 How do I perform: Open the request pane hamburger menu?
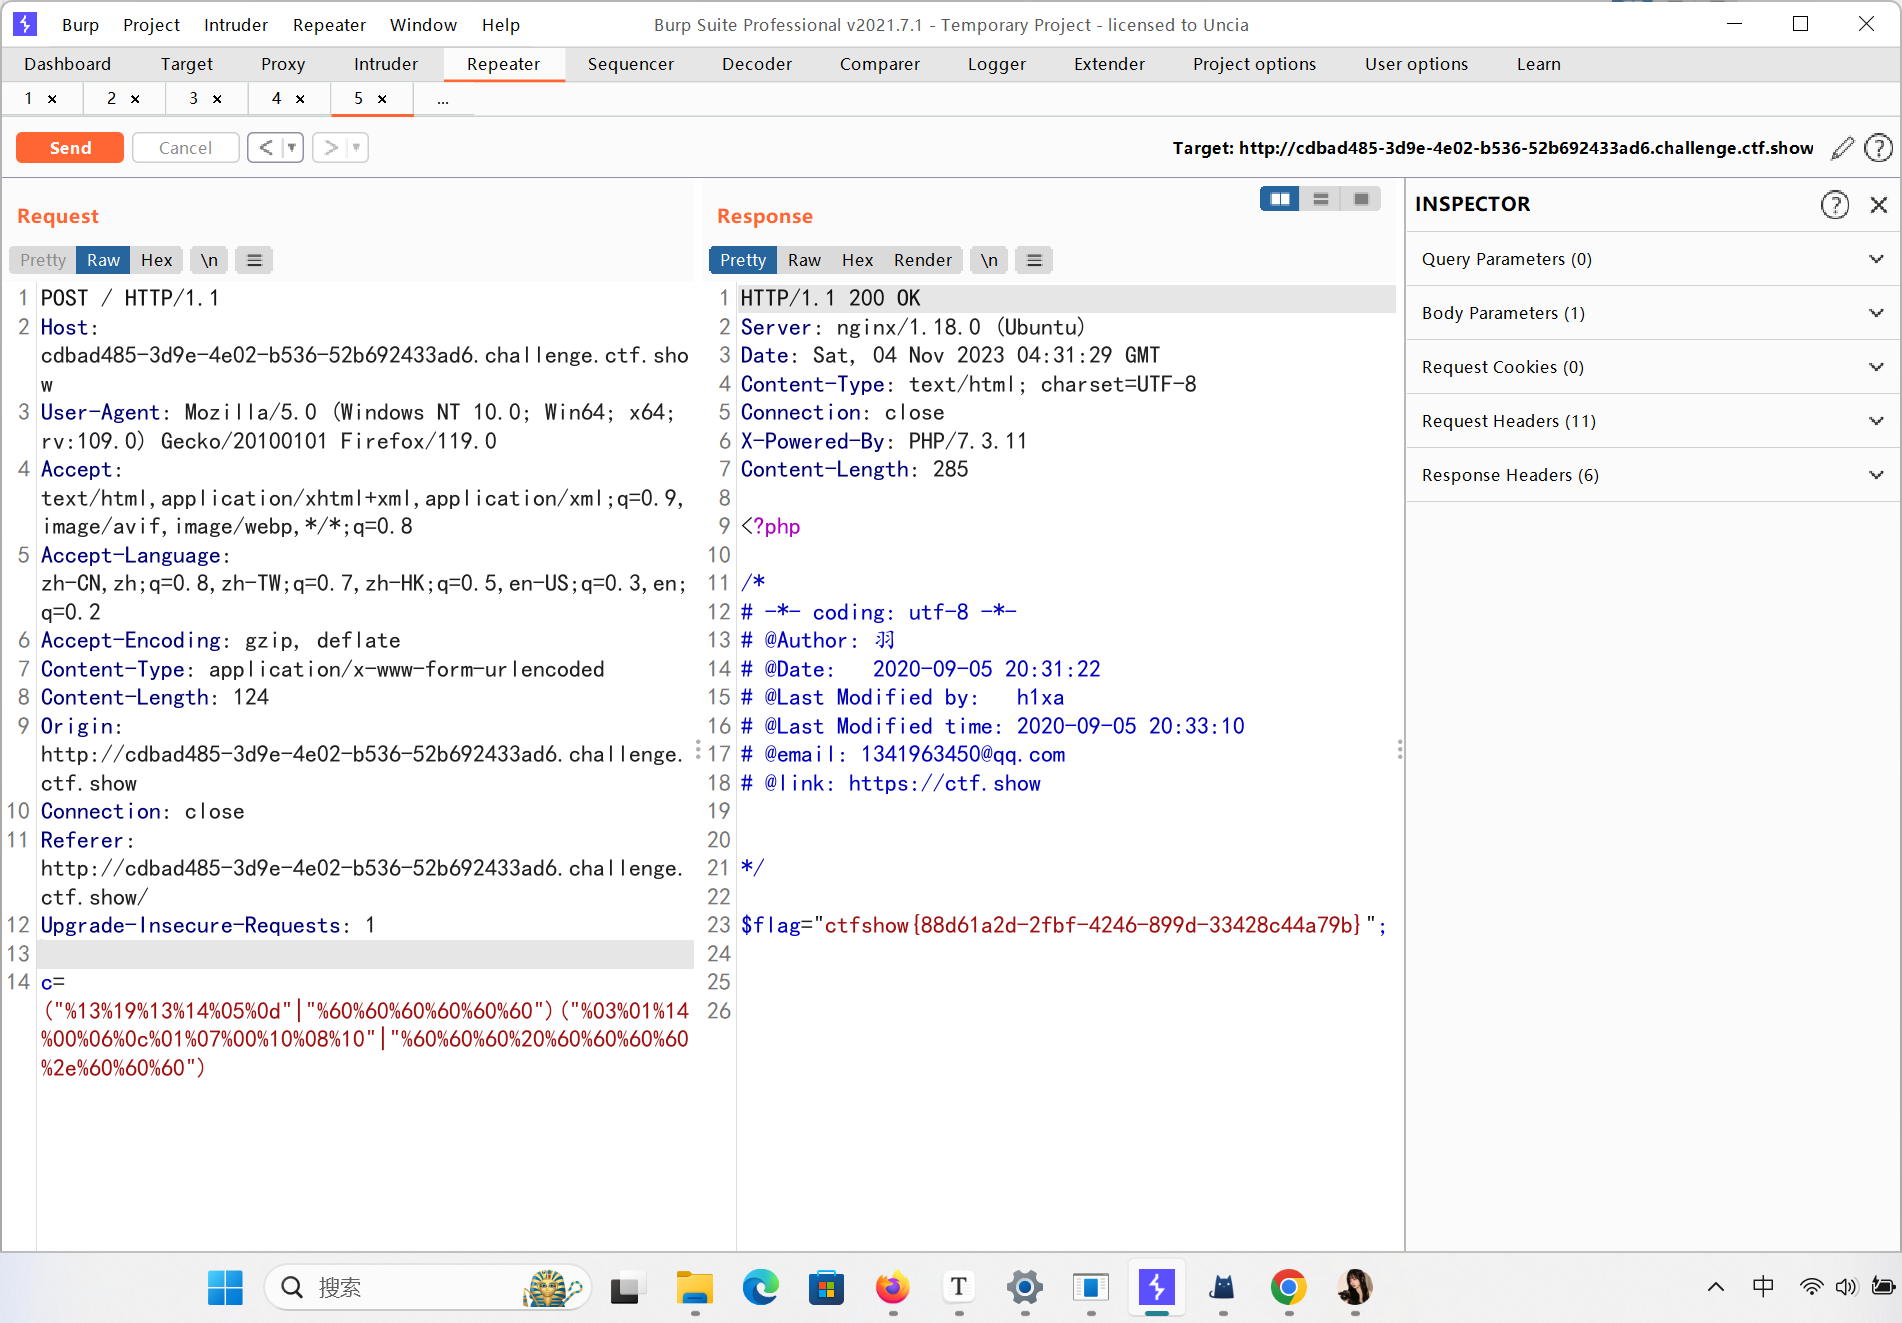[x=254, y=260]
